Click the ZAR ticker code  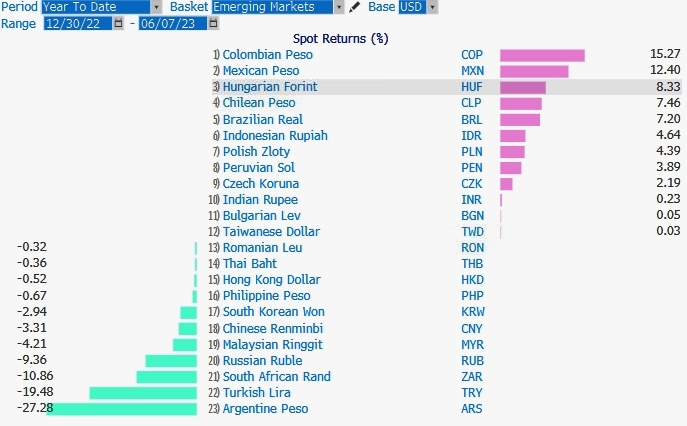click(x=472, y=377)
